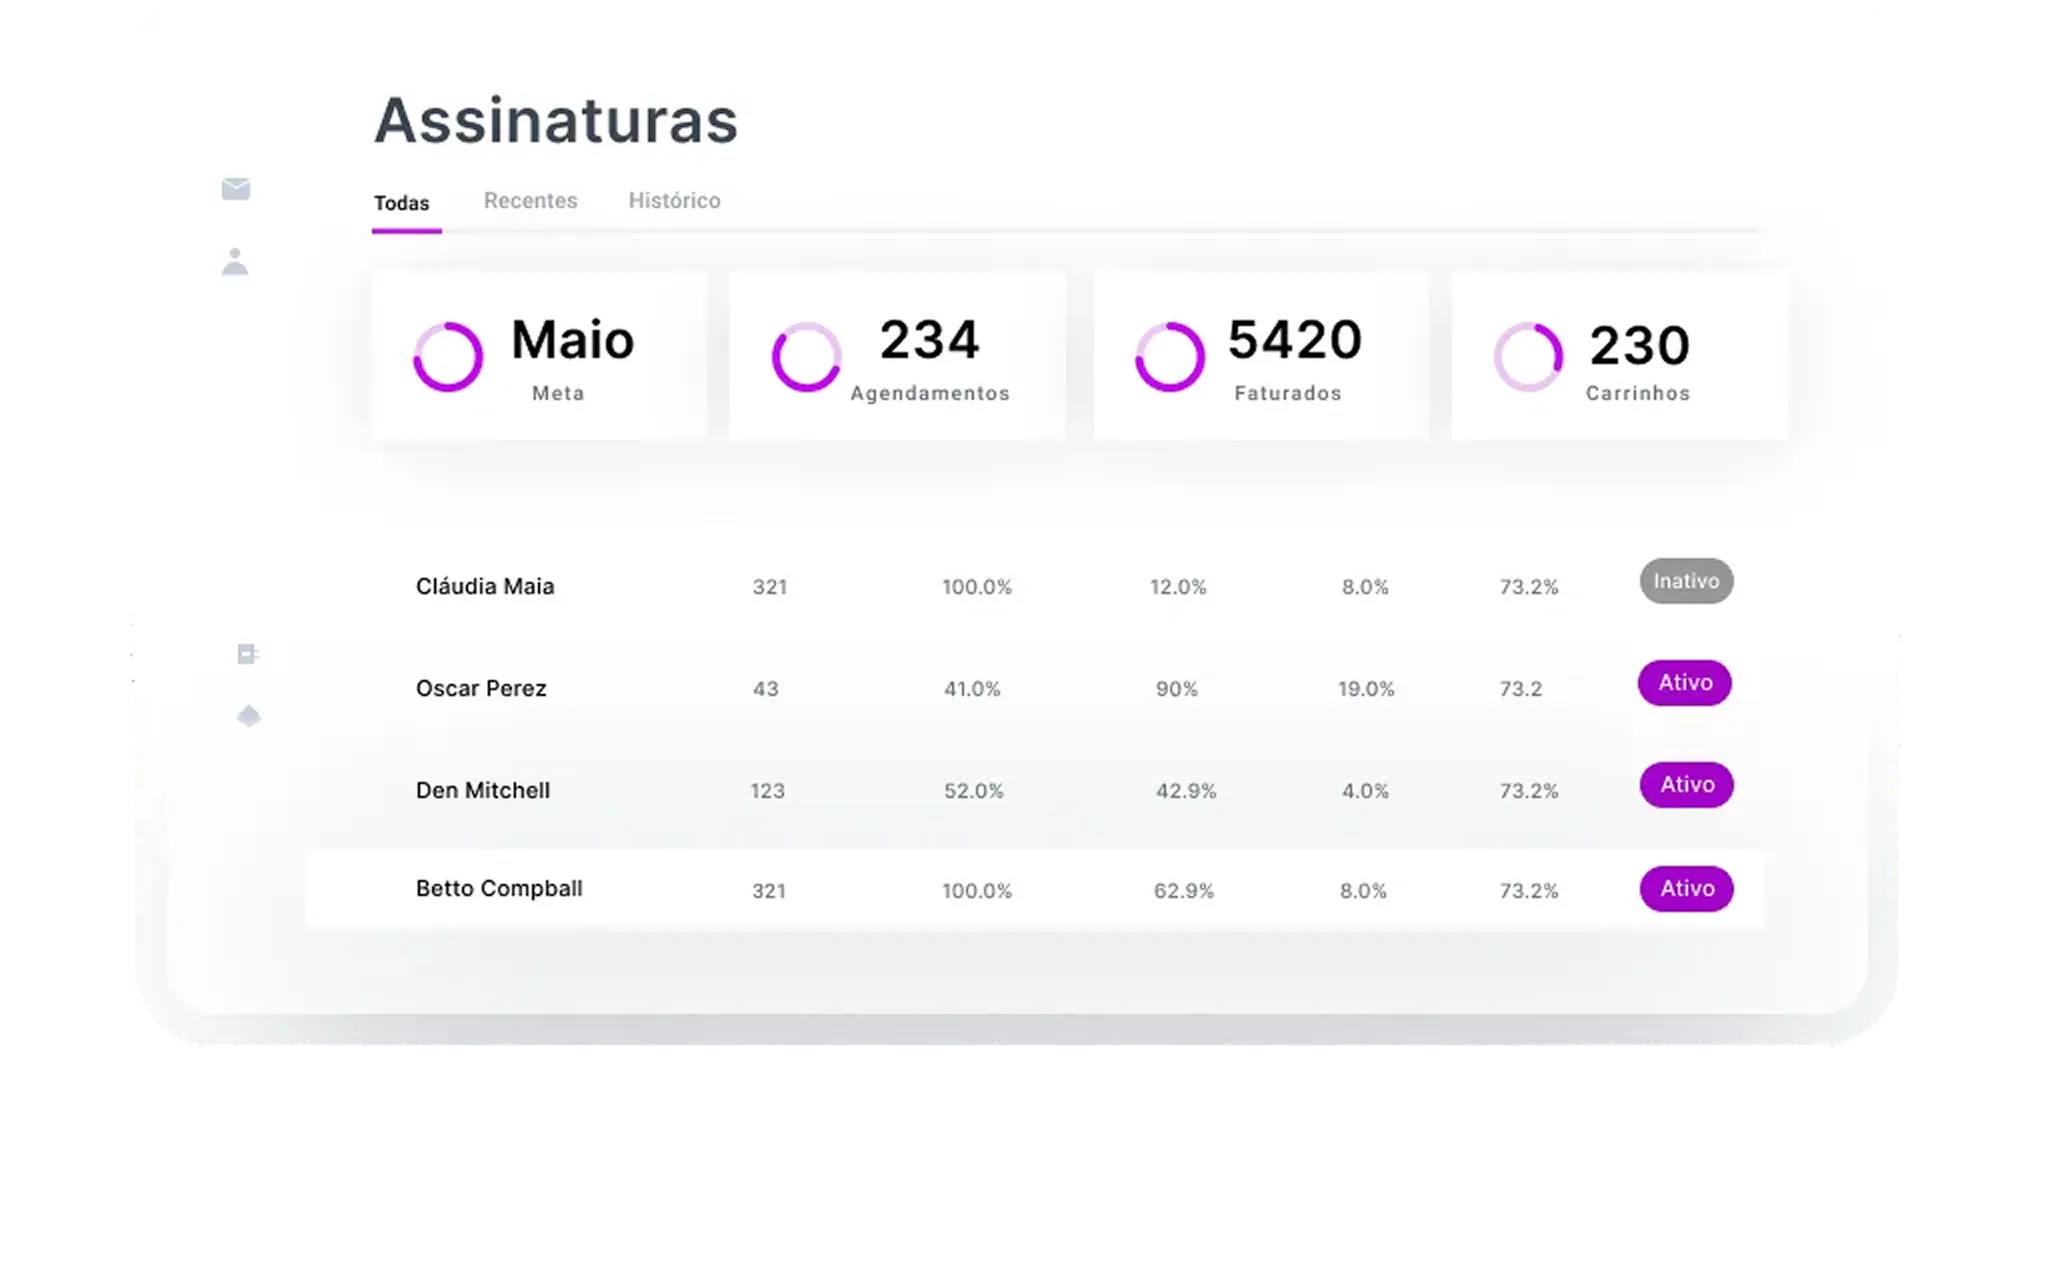Open the 5420 Faturados summary card

(x=1261, y=356)
